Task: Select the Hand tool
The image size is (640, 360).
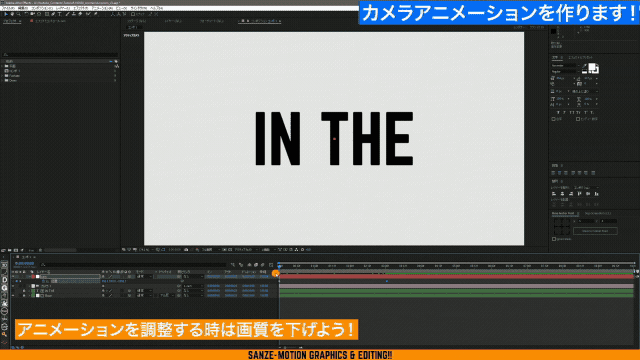Action: pos(12,14)
